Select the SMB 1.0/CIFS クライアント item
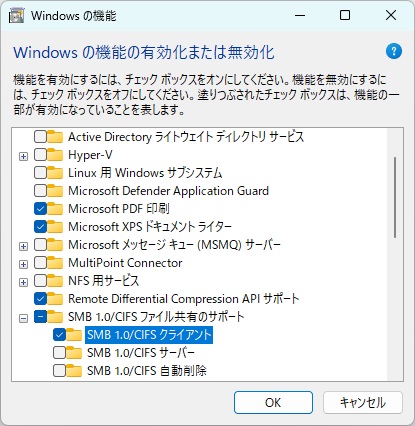This screenshot has width=415, height=426. pyautogui.click(x=149, y=335)
